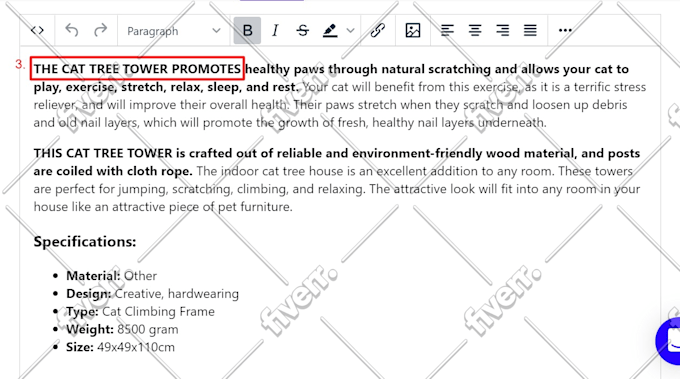Select the 'Weight: 8500 gram' bullet
Viewport: 680px width, 379px height.
pos(122,329)
